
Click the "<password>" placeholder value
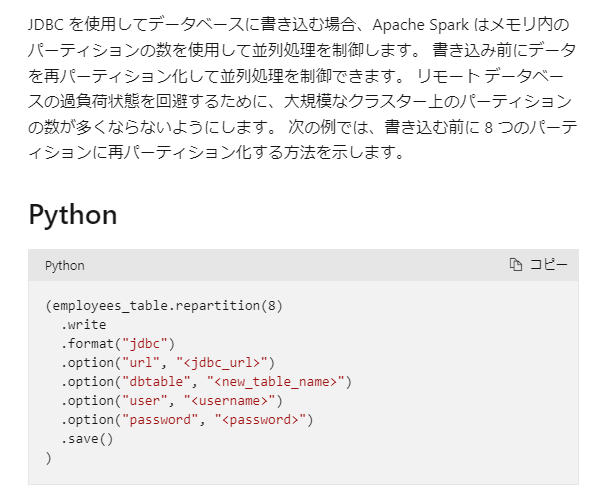coord(260,420)
